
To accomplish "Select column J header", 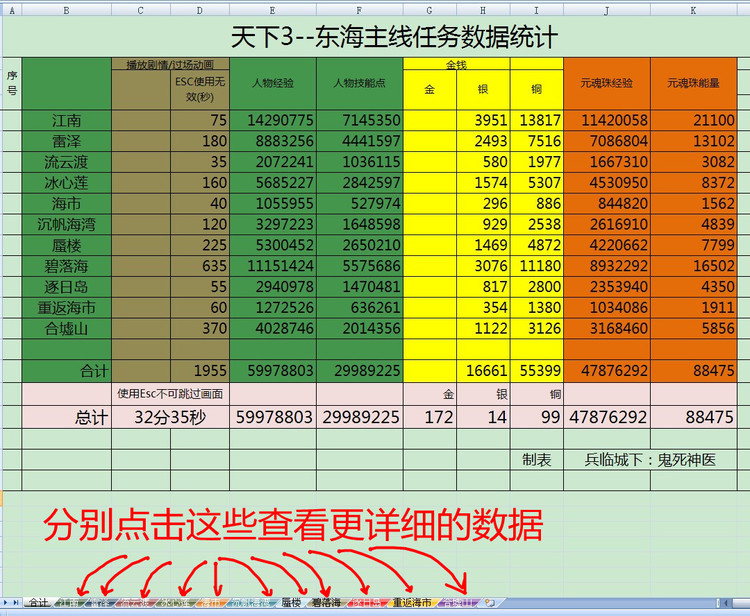I will pyautogui.click(x=607, y=10).
